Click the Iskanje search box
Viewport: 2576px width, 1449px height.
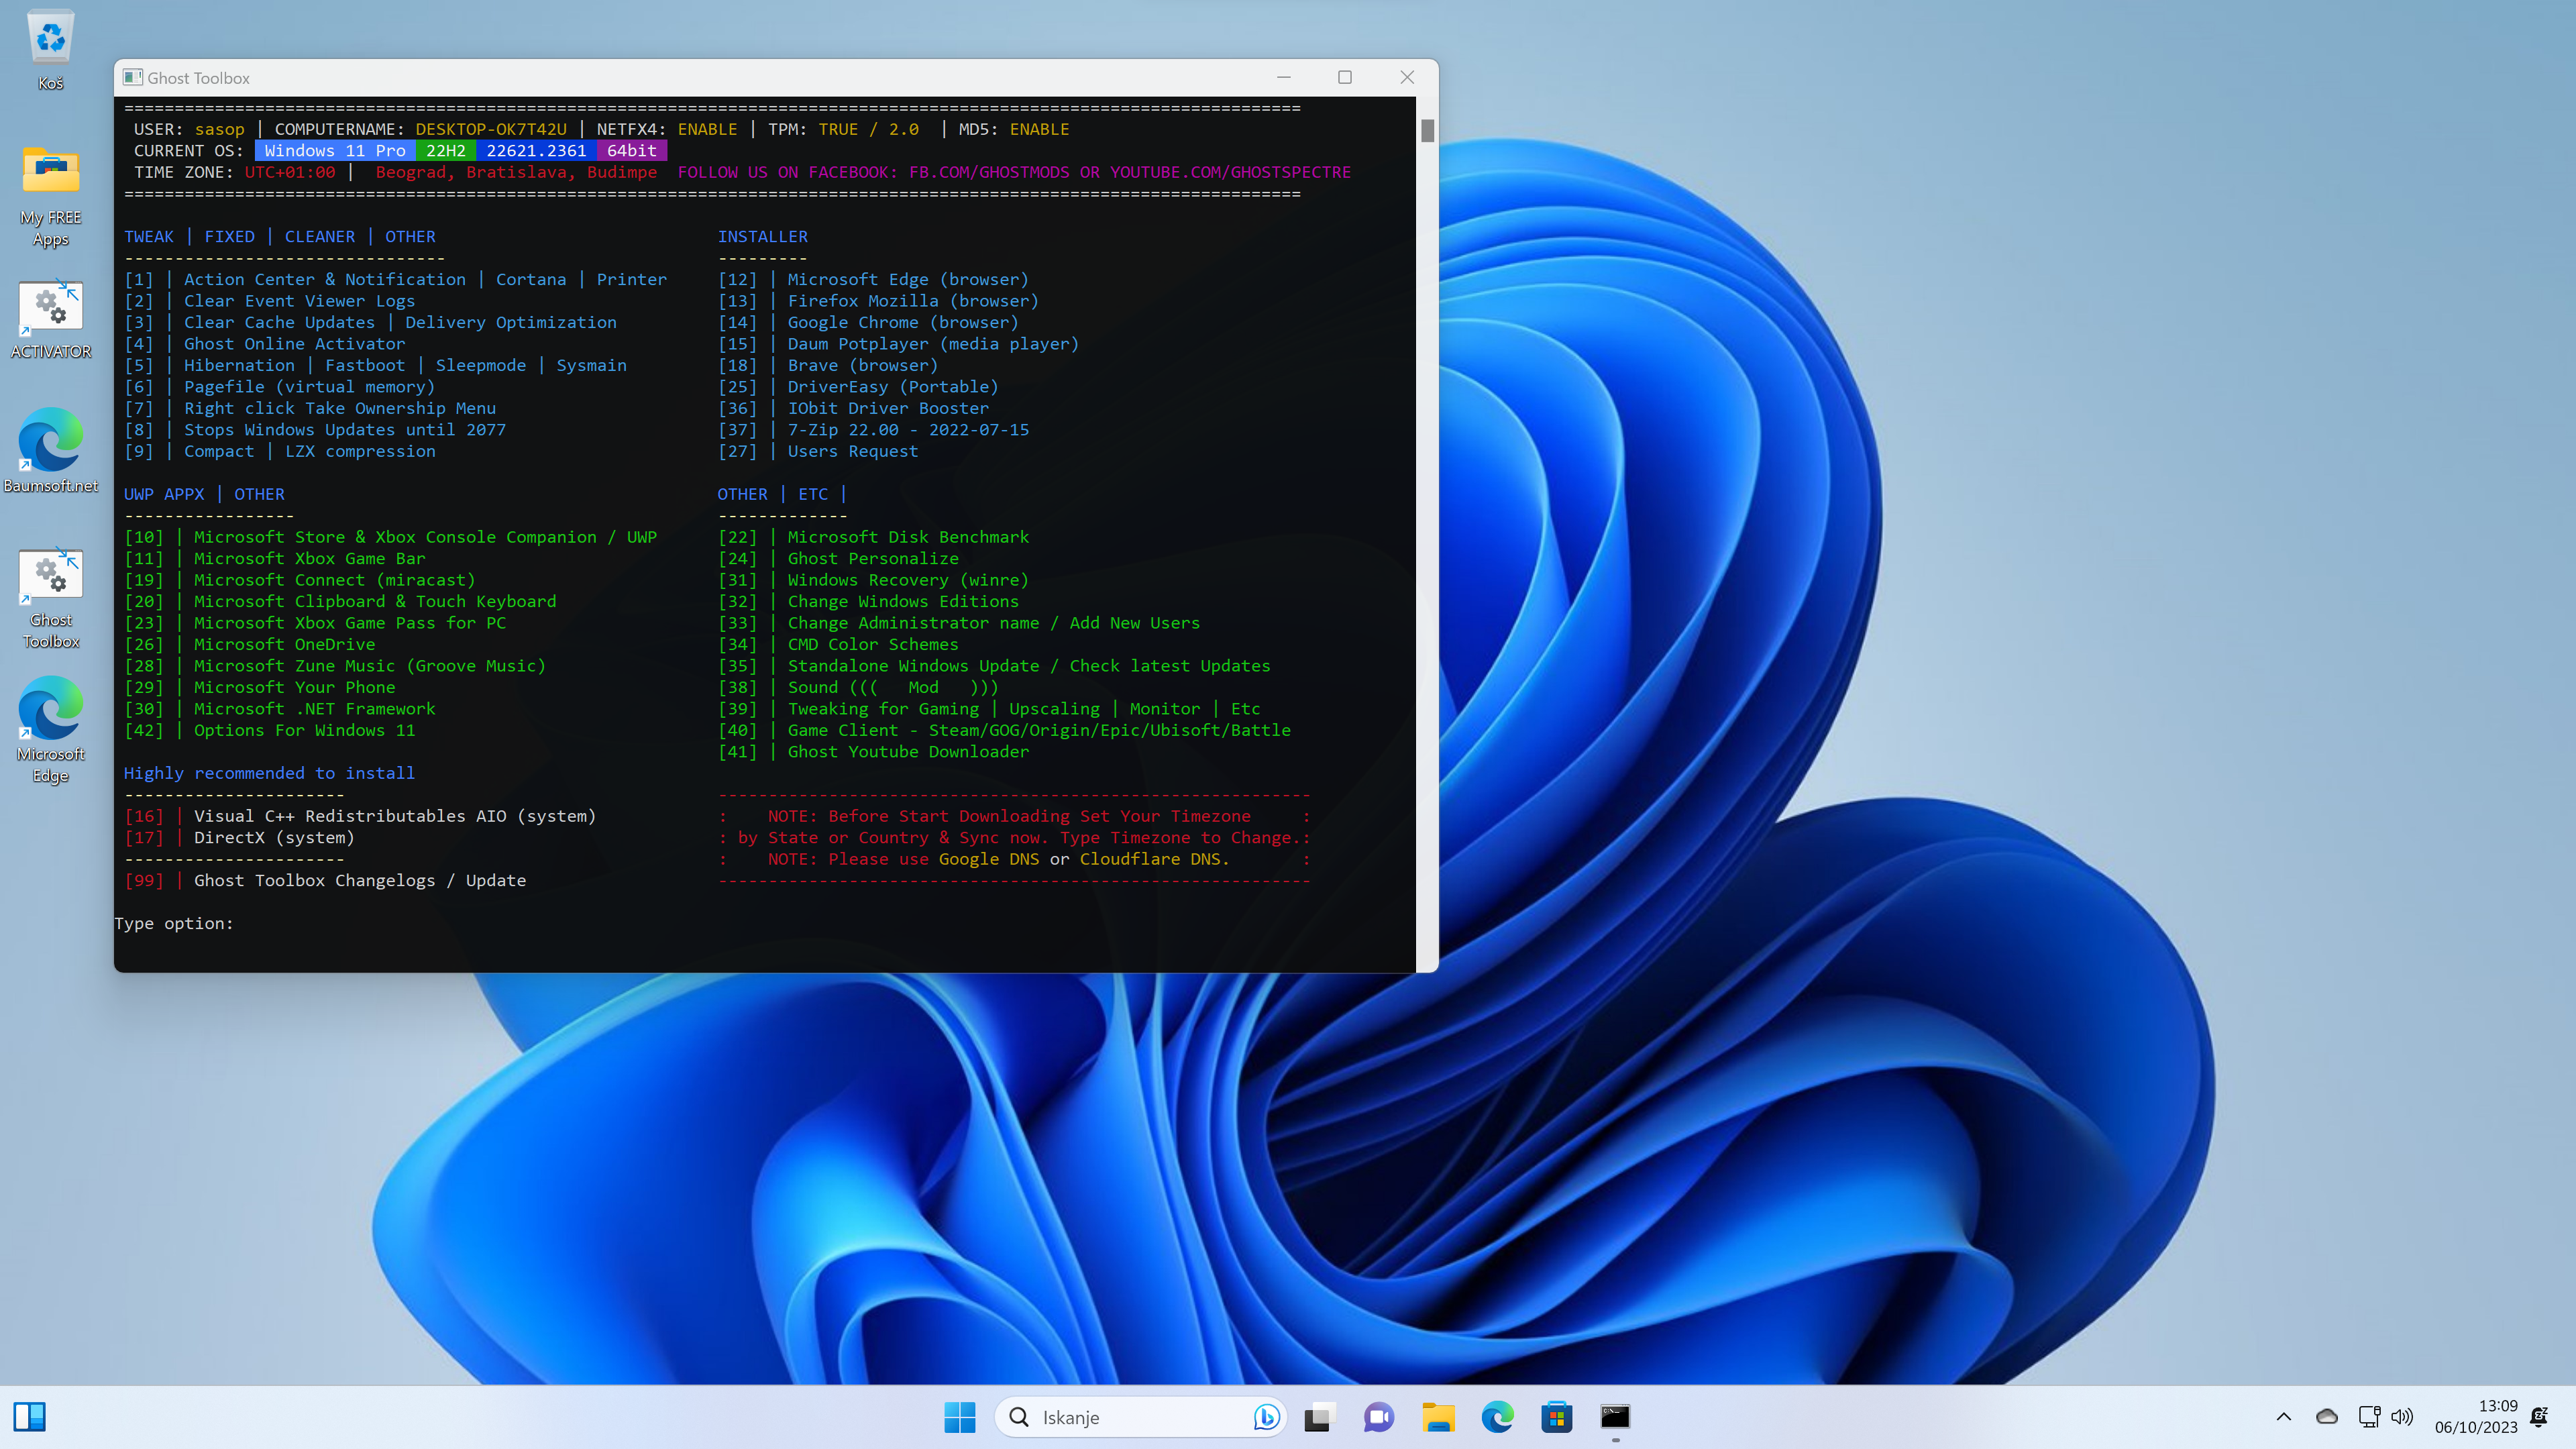1140,1416
